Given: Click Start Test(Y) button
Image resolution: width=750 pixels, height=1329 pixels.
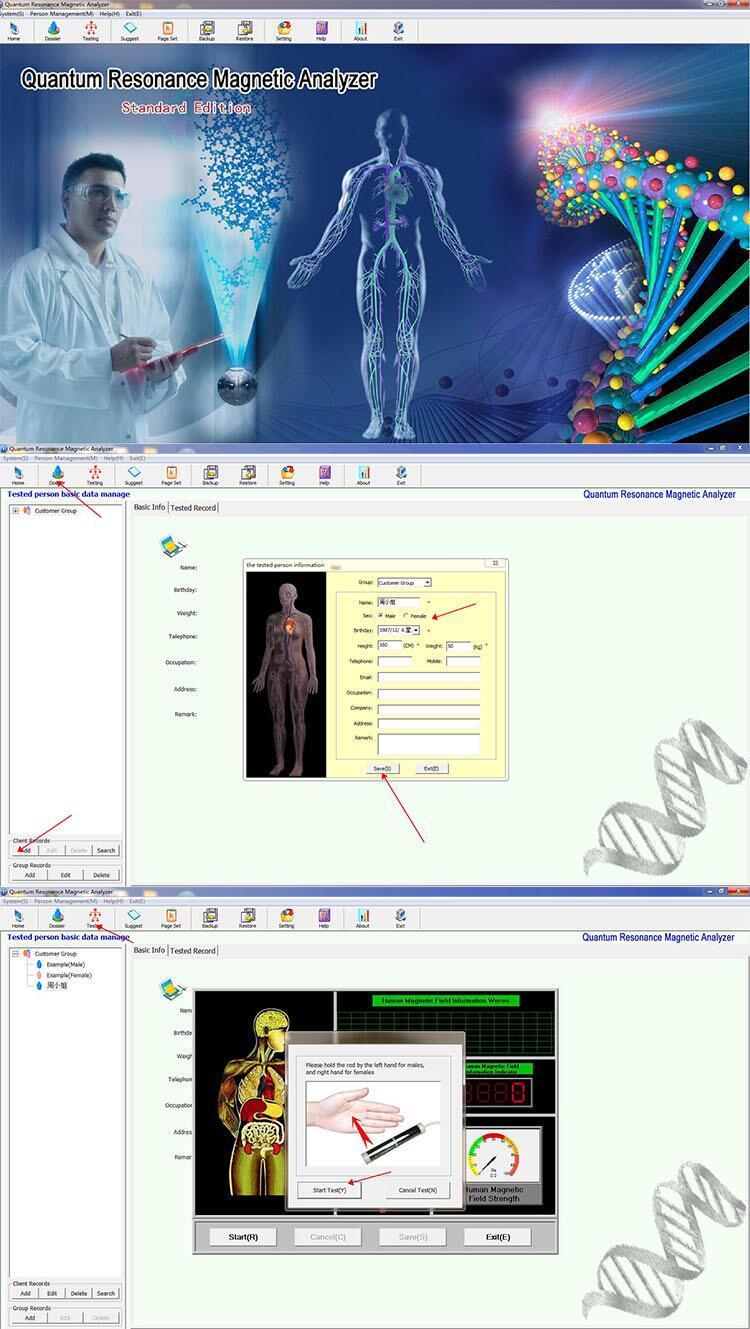Looking at the screenshot, I should pos(330,1190).
